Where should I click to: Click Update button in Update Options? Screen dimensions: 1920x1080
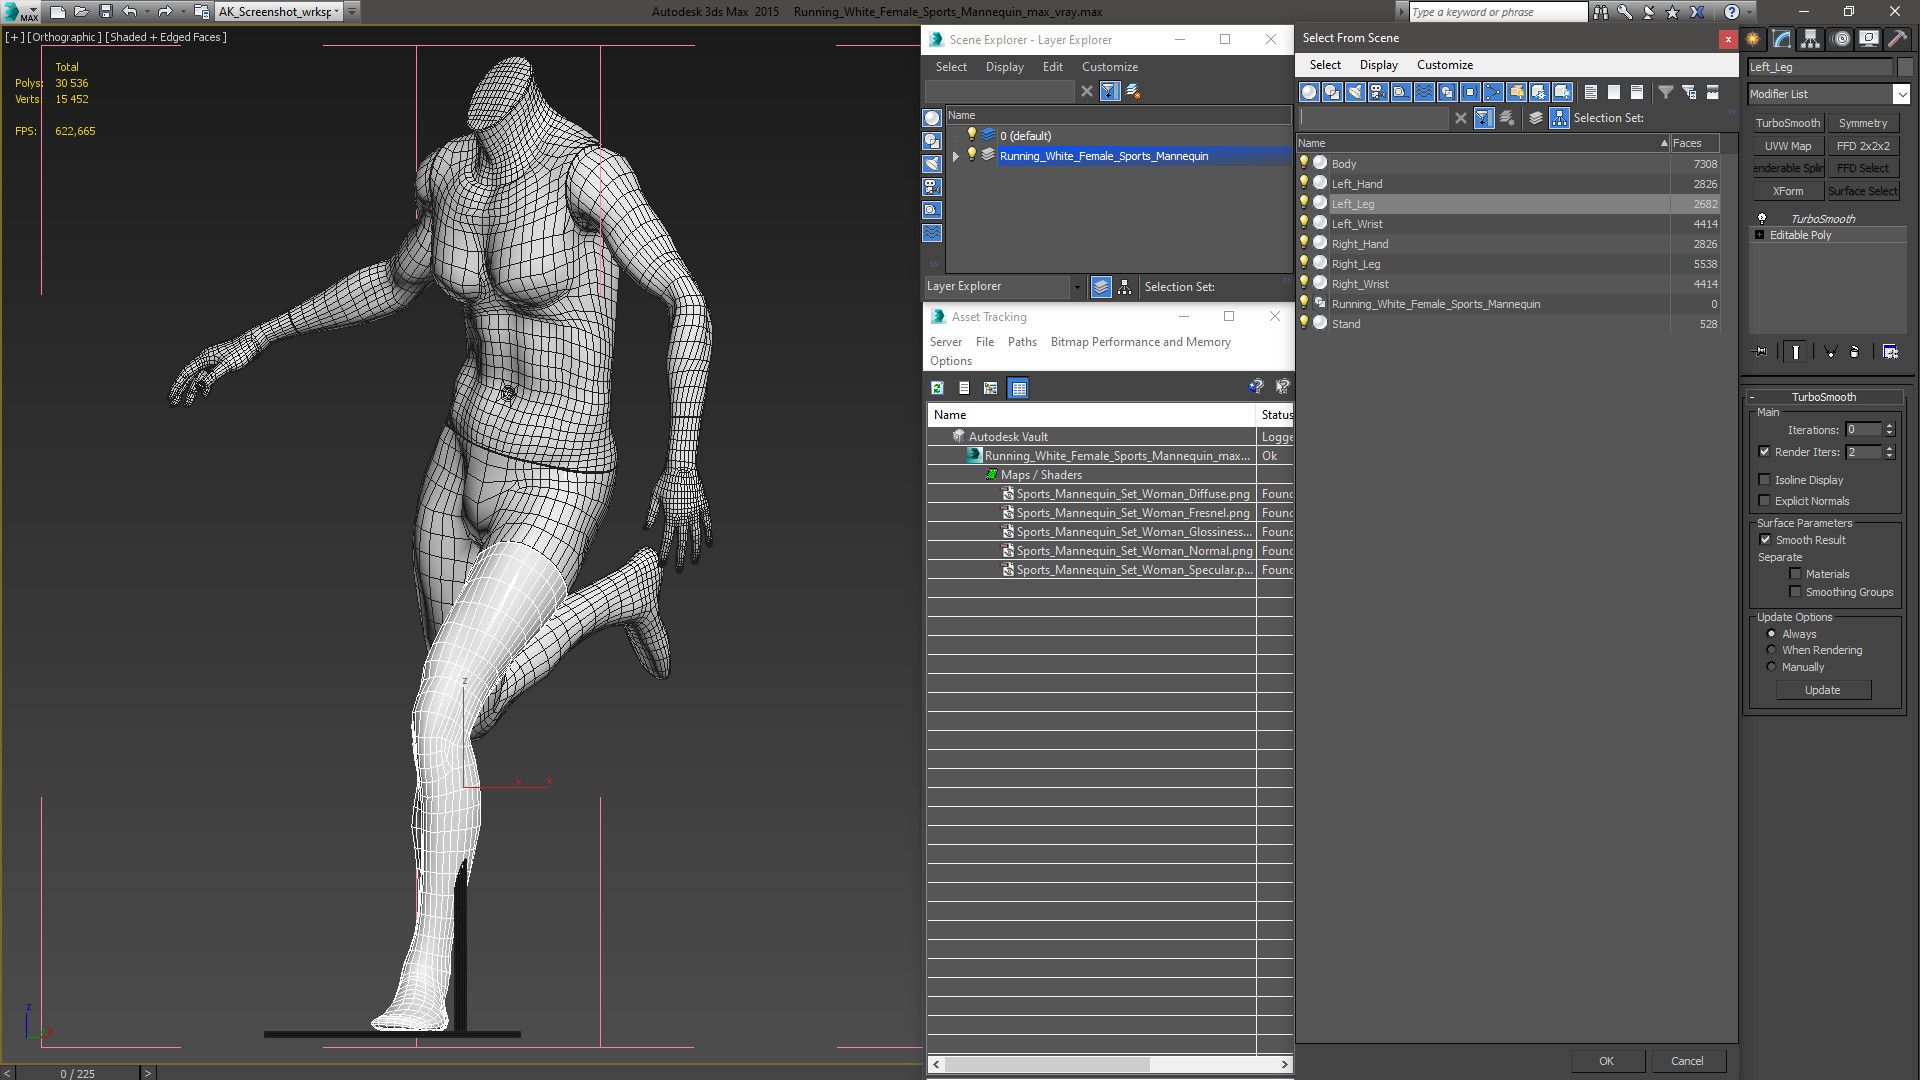pyautogui.click(x=1822, y=691)
